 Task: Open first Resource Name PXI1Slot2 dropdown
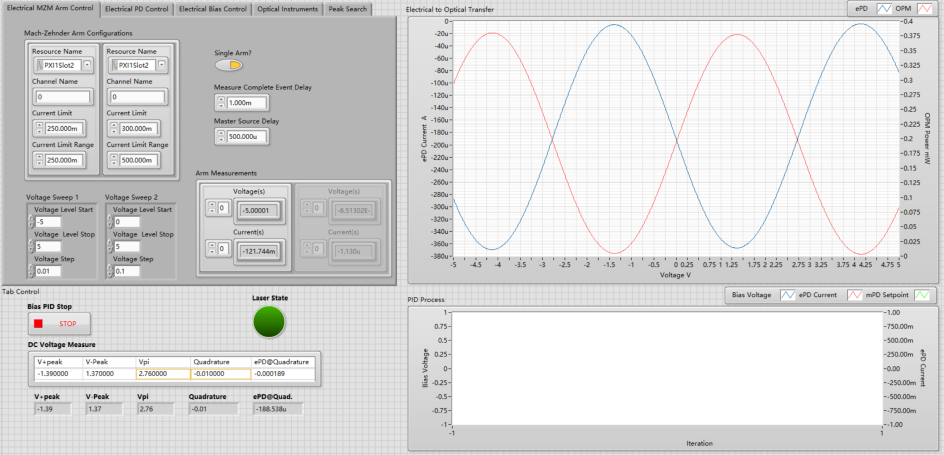[87, 65]
